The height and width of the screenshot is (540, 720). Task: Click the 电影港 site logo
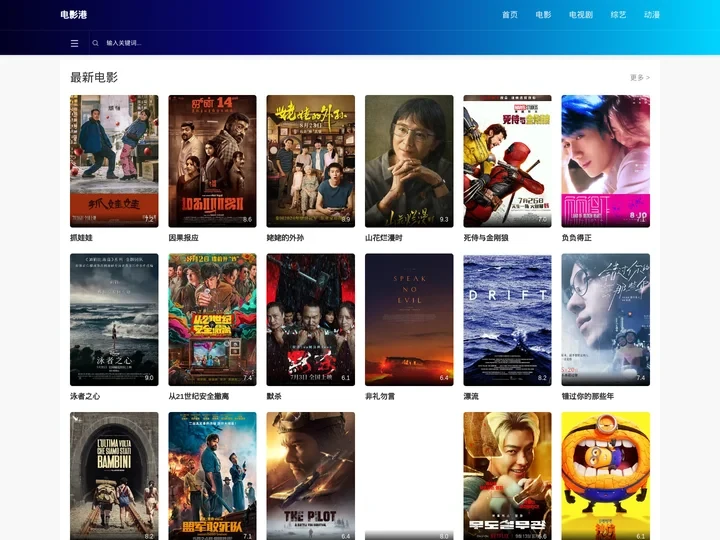73,15
